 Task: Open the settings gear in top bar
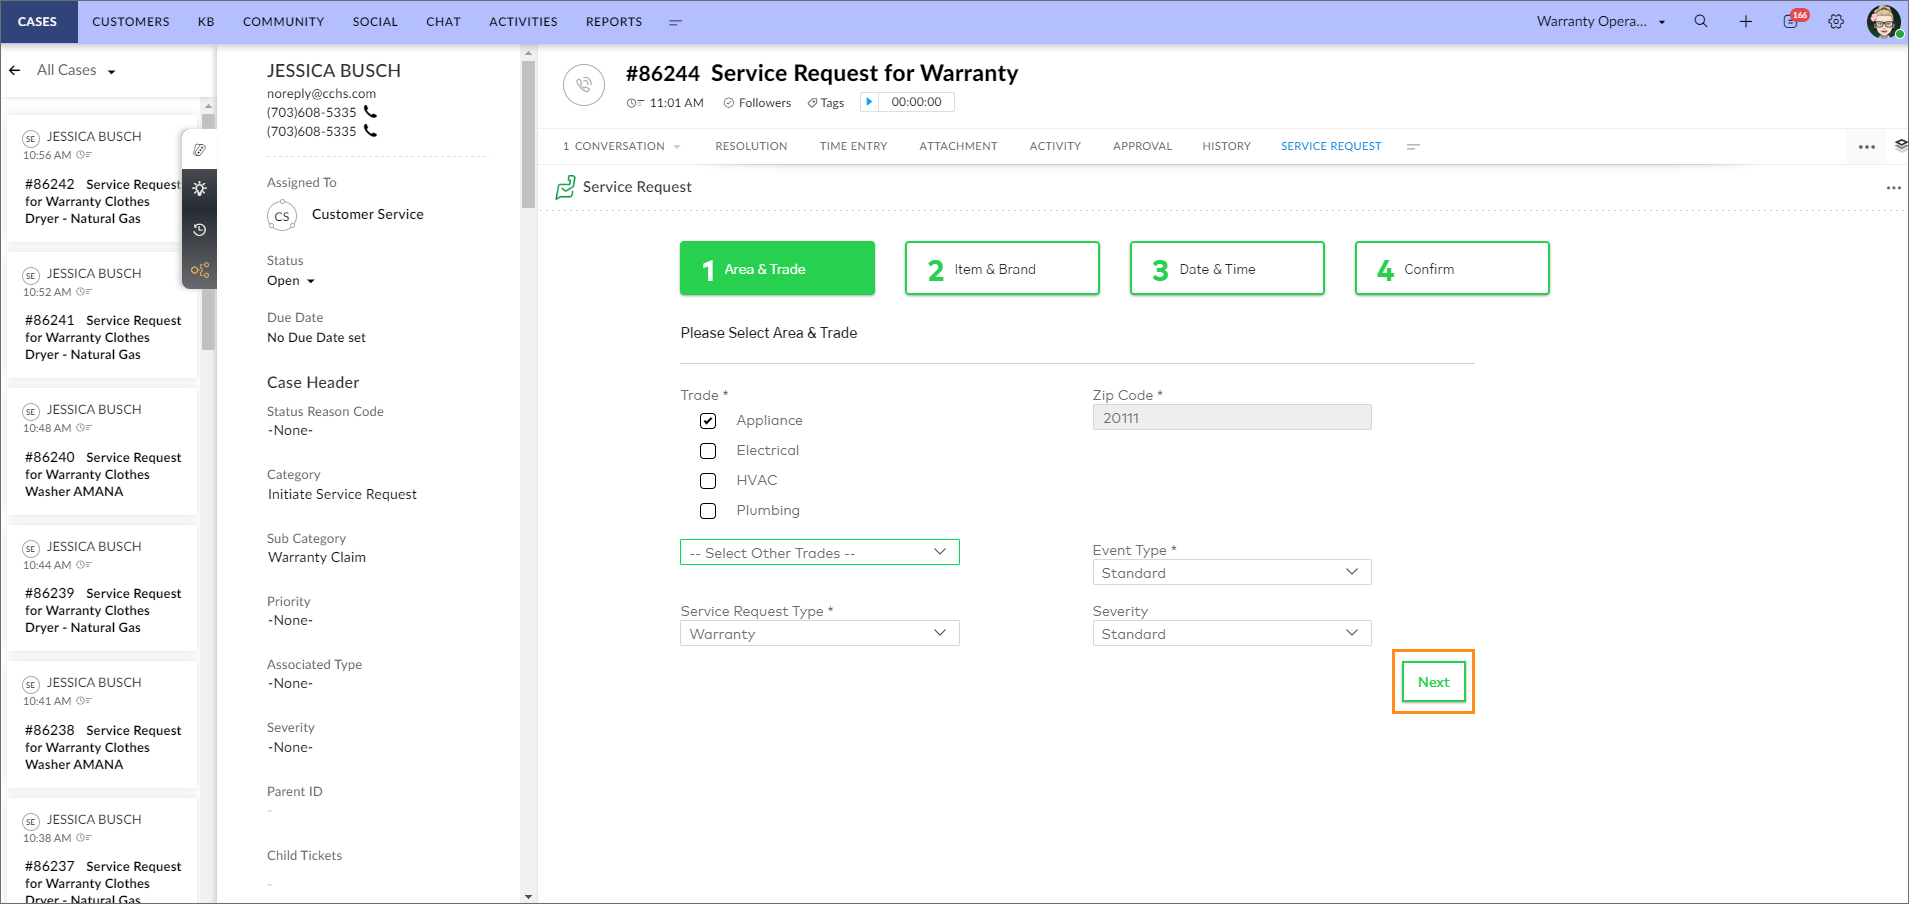click(x=1836, y=21)
